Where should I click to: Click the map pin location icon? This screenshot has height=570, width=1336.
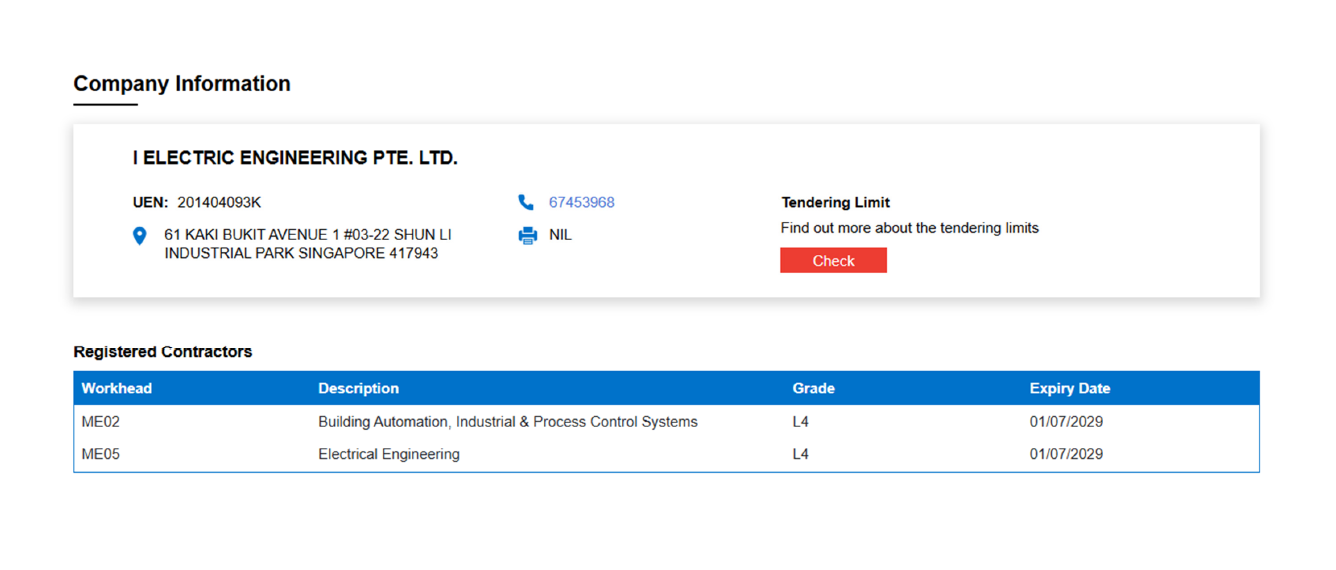tap(140, 236)
